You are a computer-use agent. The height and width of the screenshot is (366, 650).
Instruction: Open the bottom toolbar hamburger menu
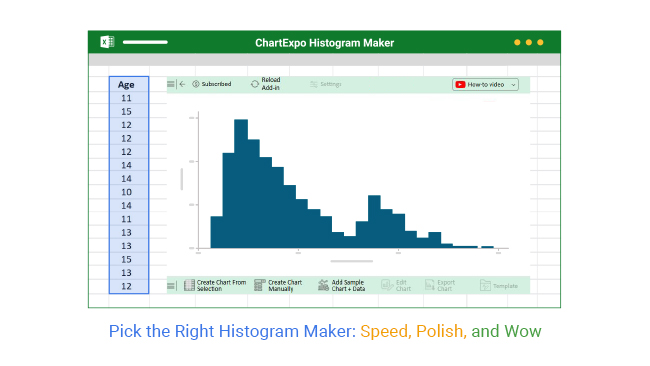pos(171,286)
